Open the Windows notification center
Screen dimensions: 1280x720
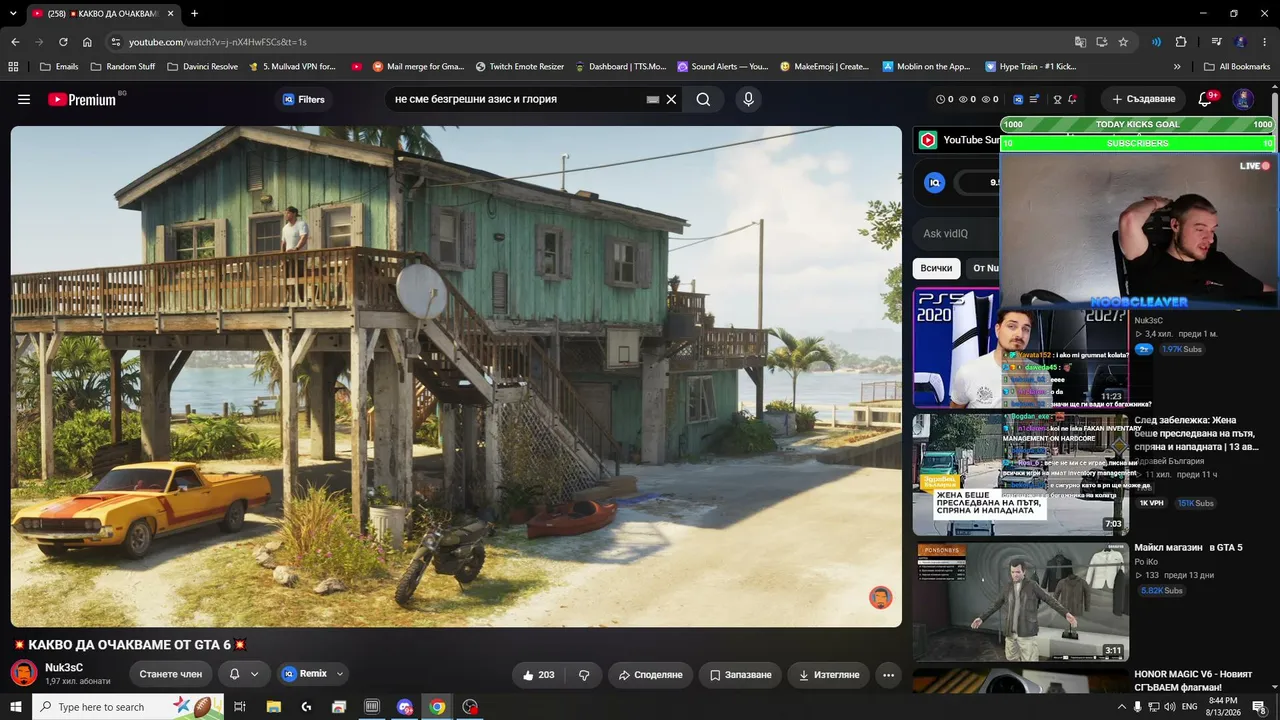(1259, 707)
